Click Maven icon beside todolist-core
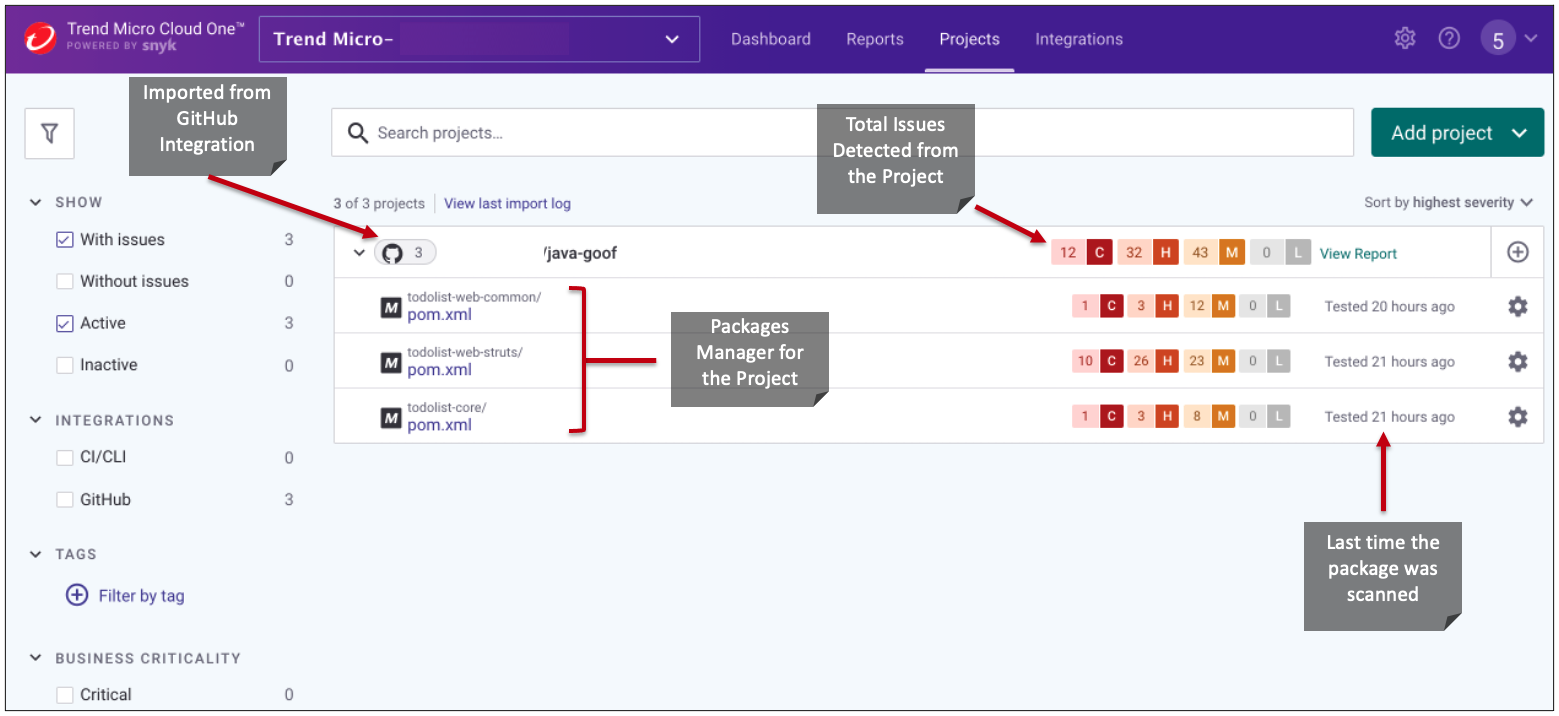Screen dimensions: 1559x716 [391, 418]
